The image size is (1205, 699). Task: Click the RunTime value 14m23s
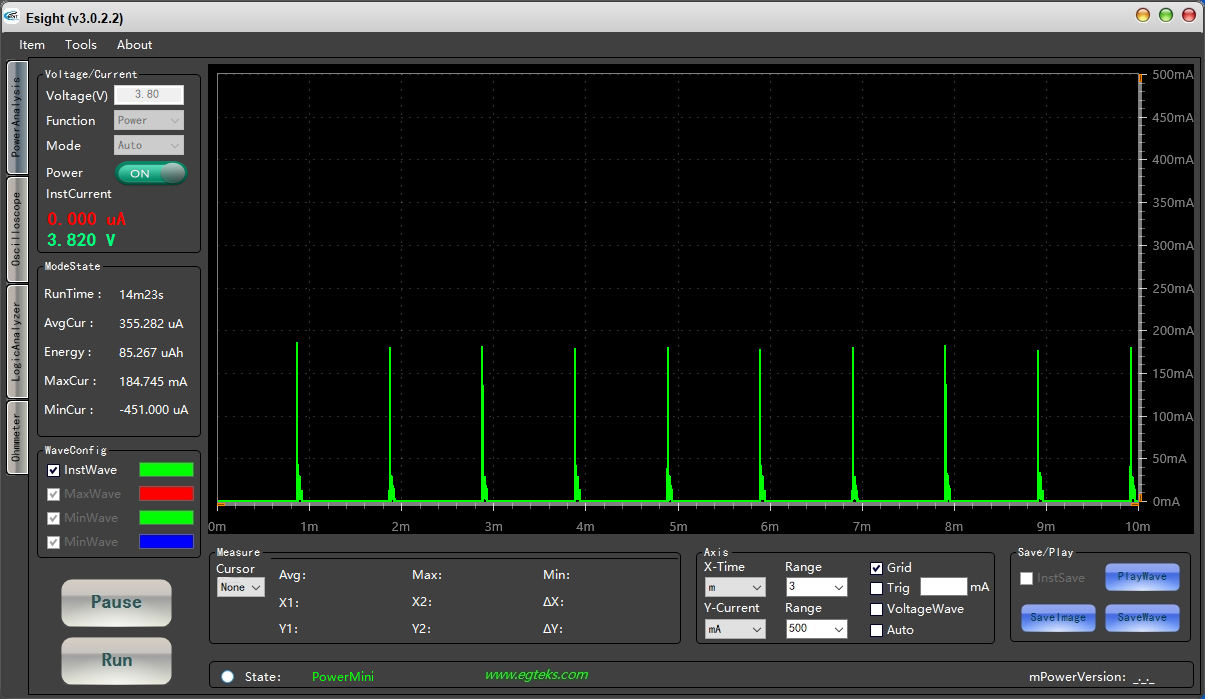[141, 295]
